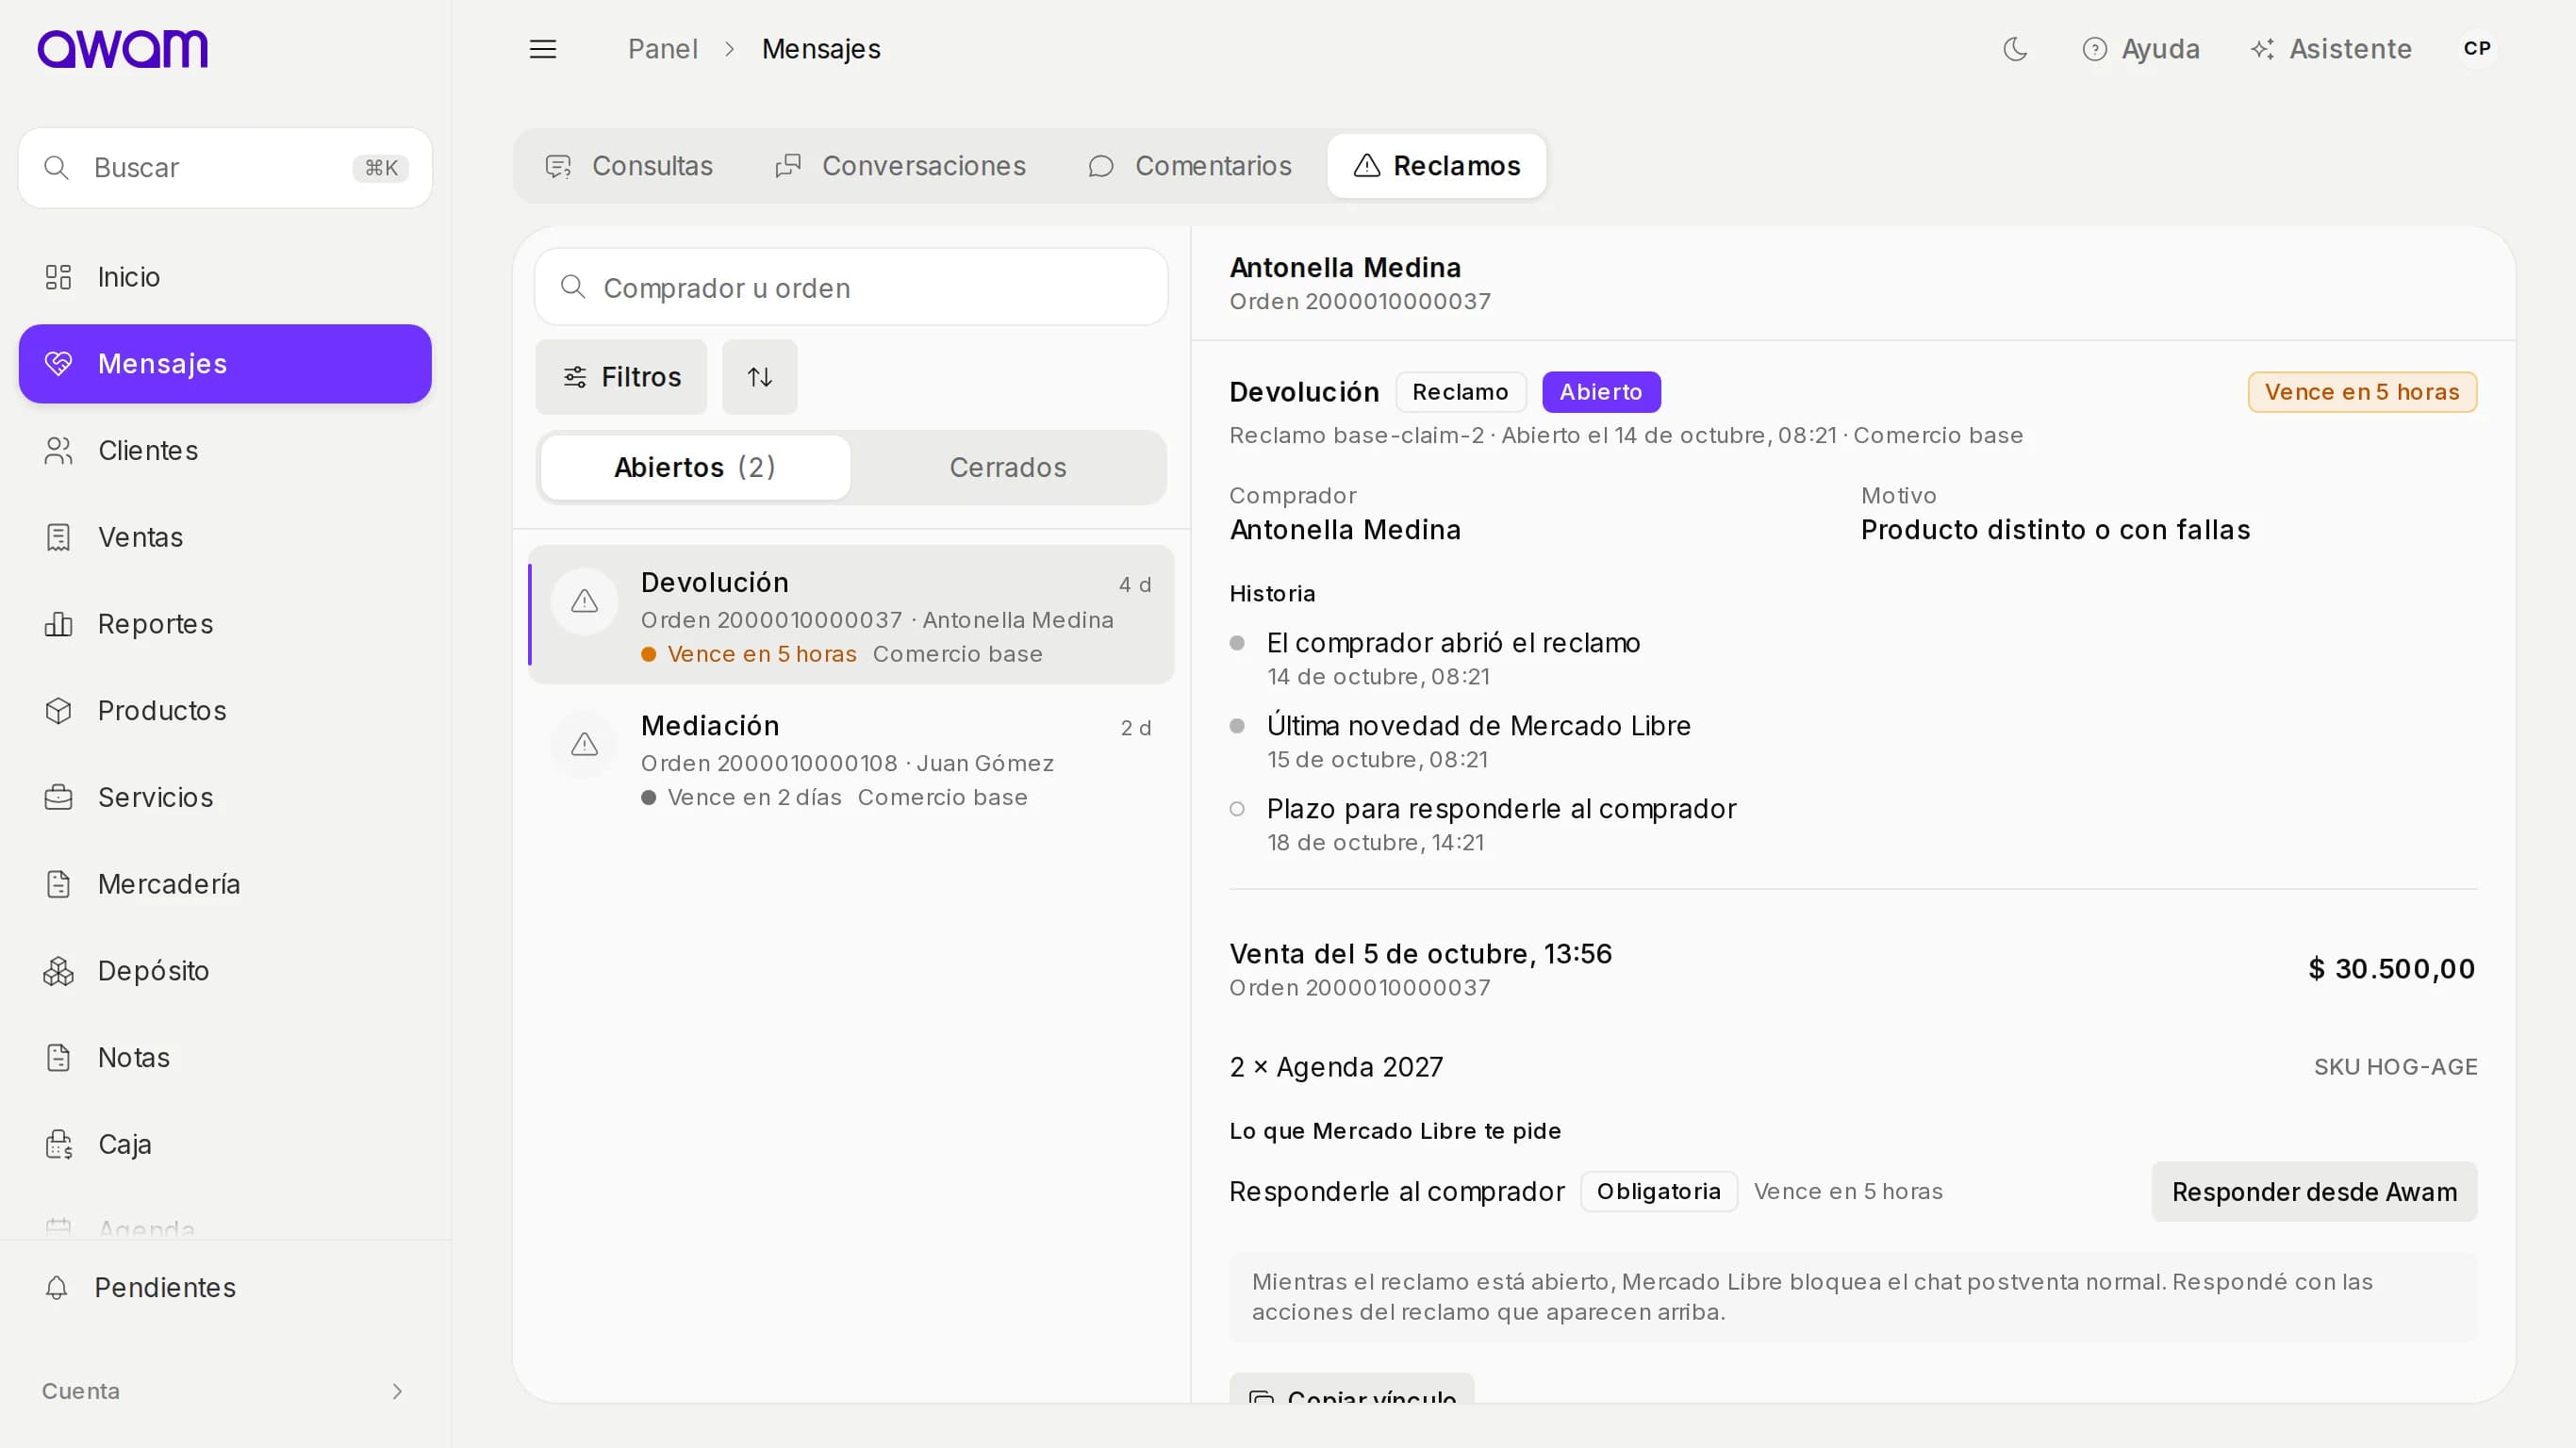2576x1448 pixels.
Task: Click the Abierto status badge
Action: pyautogui.click(x=1601, y=392)
